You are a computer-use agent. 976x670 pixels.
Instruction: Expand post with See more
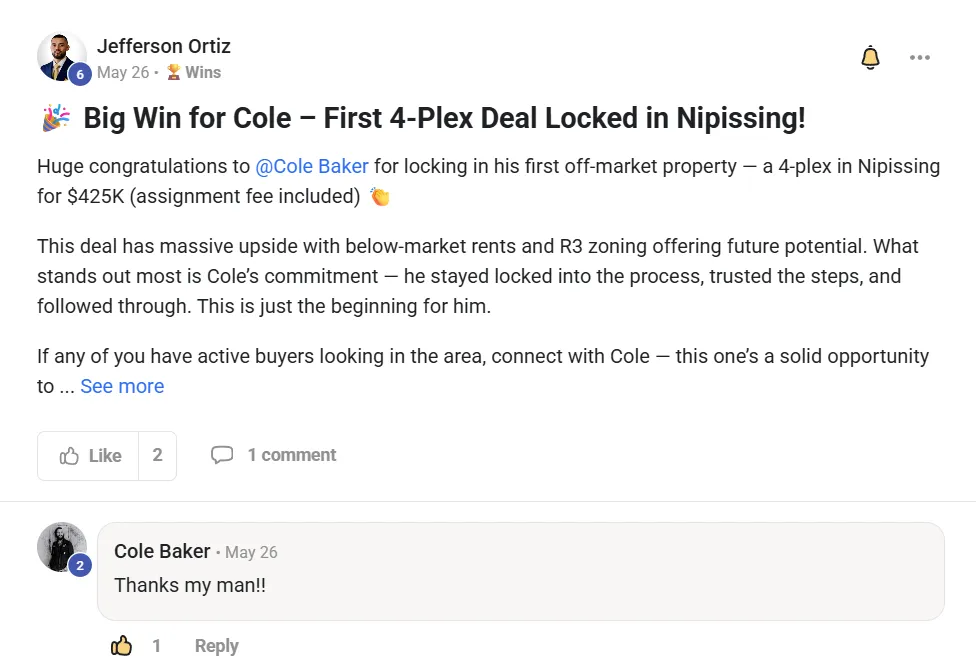122,386
